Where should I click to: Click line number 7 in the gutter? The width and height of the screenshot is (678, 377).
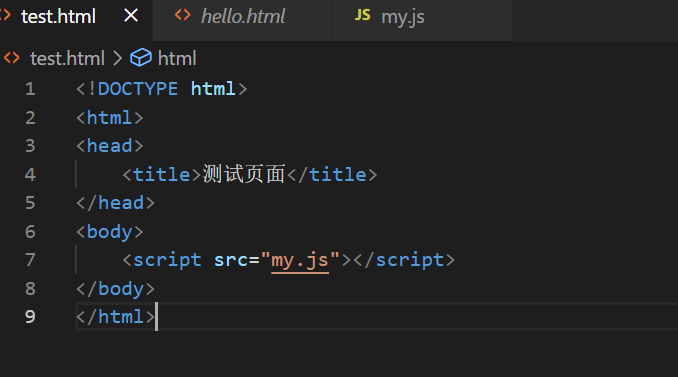tap(30, 260)
